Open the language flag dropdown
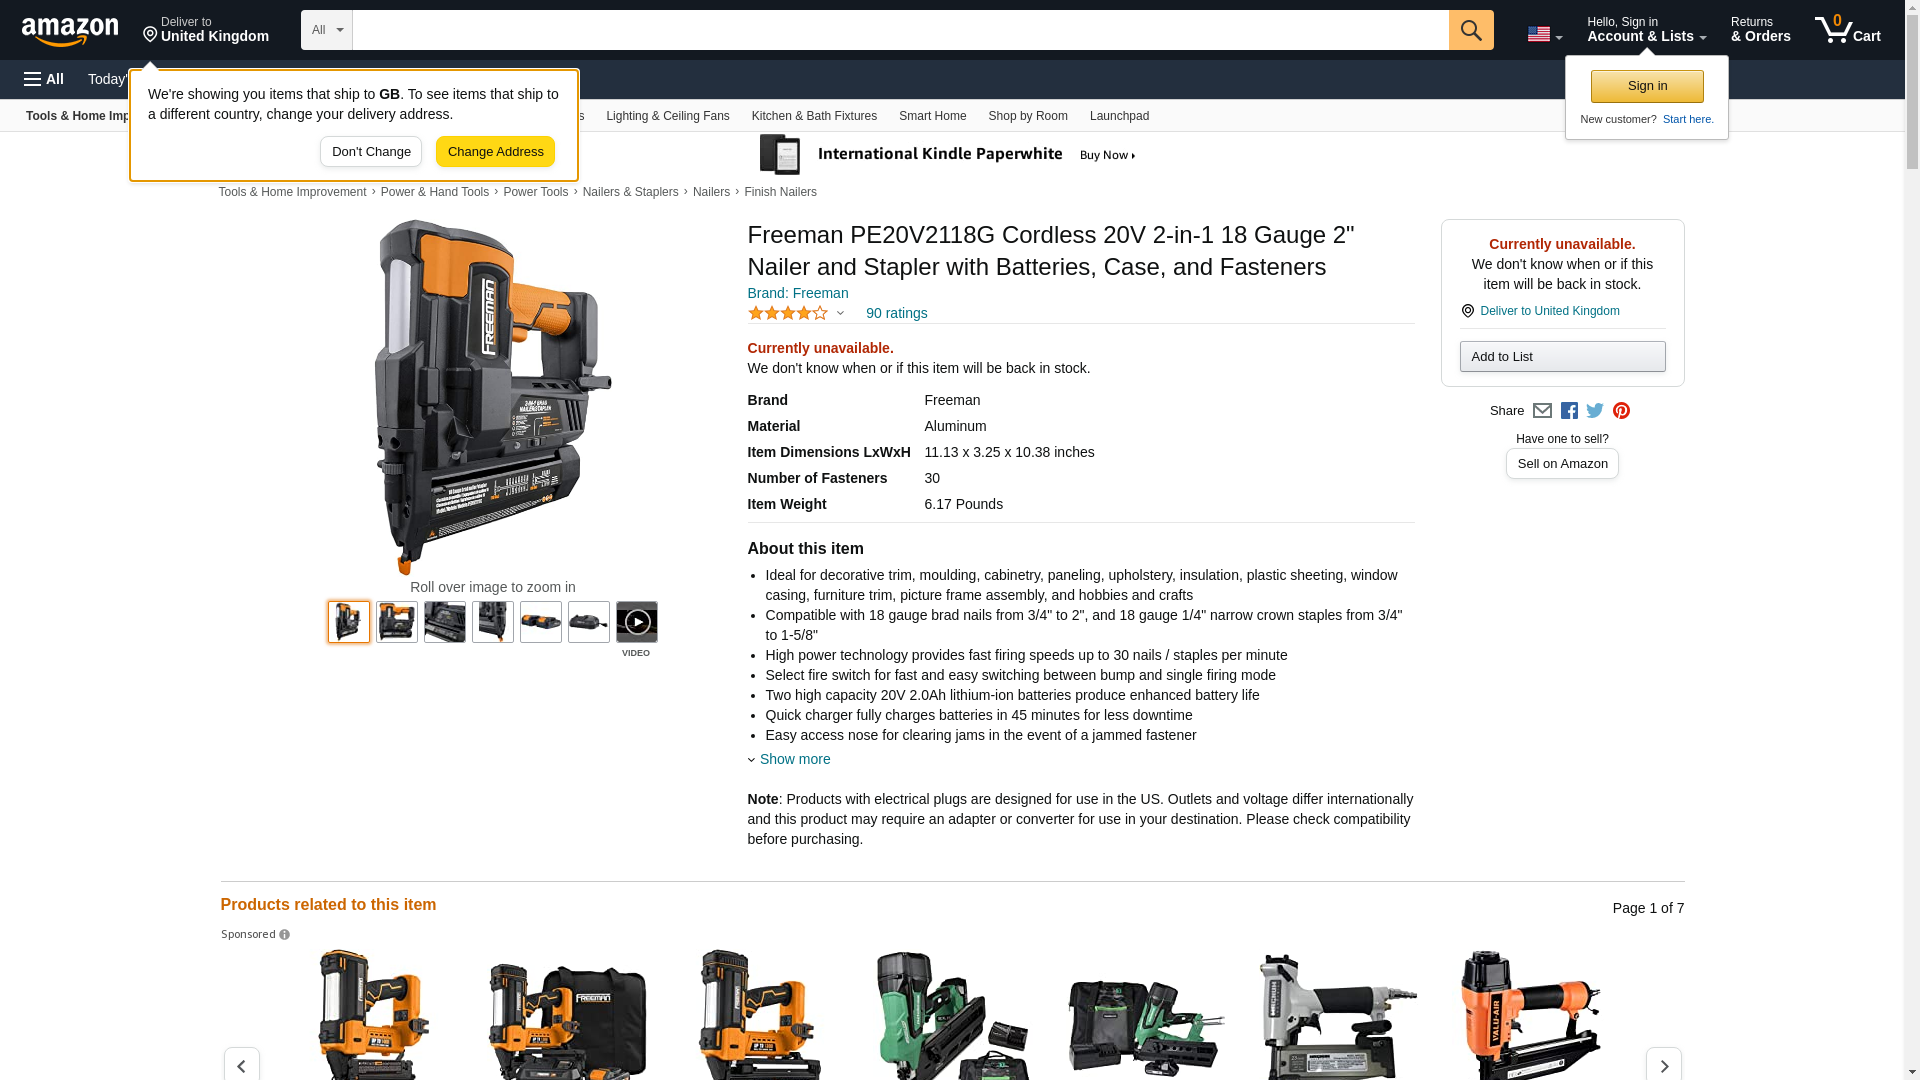Screen dimensions: 1920x1080 click(x=1544, y=34)
